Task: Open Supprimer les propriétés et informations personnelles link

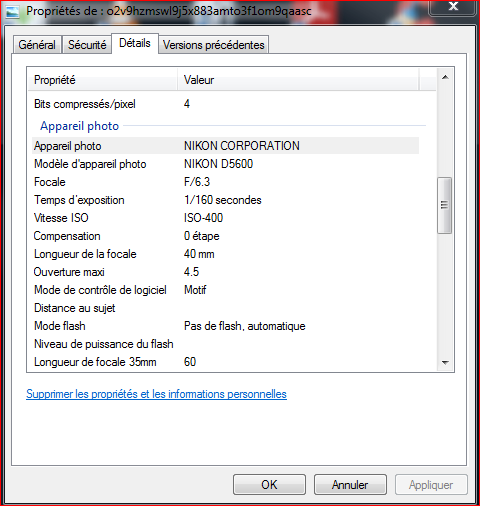Action: coord(156,394)
